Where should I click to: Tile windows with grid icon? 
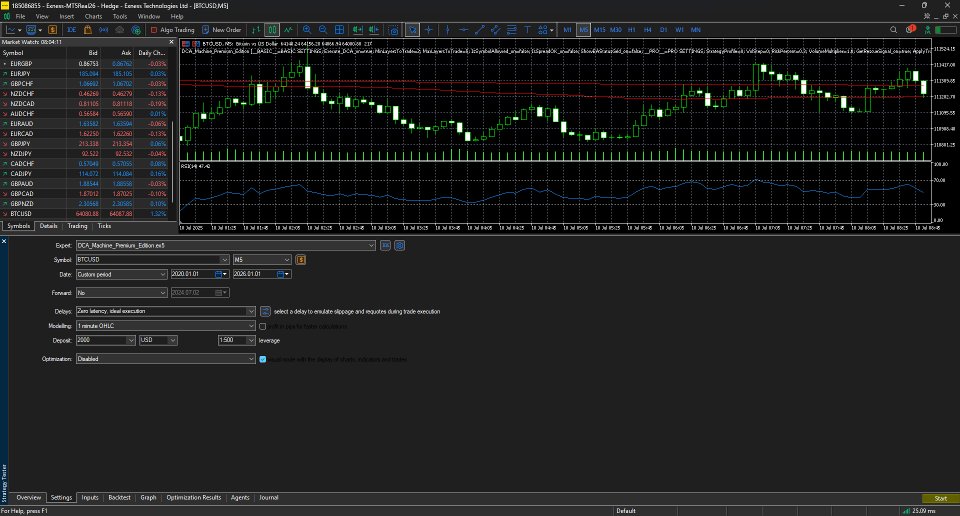(339, 29)
